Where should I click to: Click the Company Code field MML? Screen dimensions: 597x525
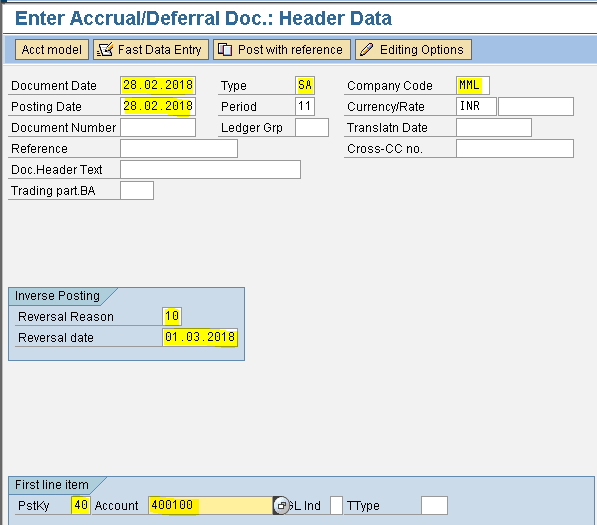pos(473,85)
